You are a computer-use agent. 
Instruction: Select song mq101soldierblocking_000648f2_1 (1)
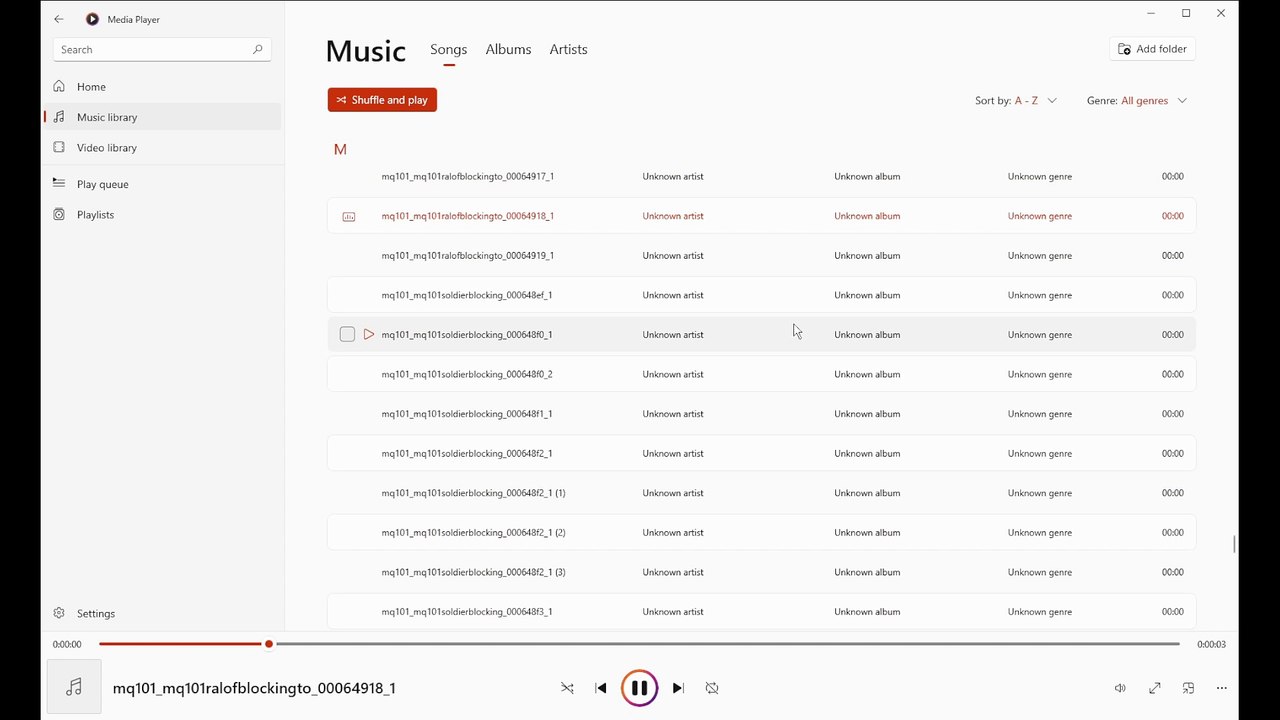click(x=761, y=493)
